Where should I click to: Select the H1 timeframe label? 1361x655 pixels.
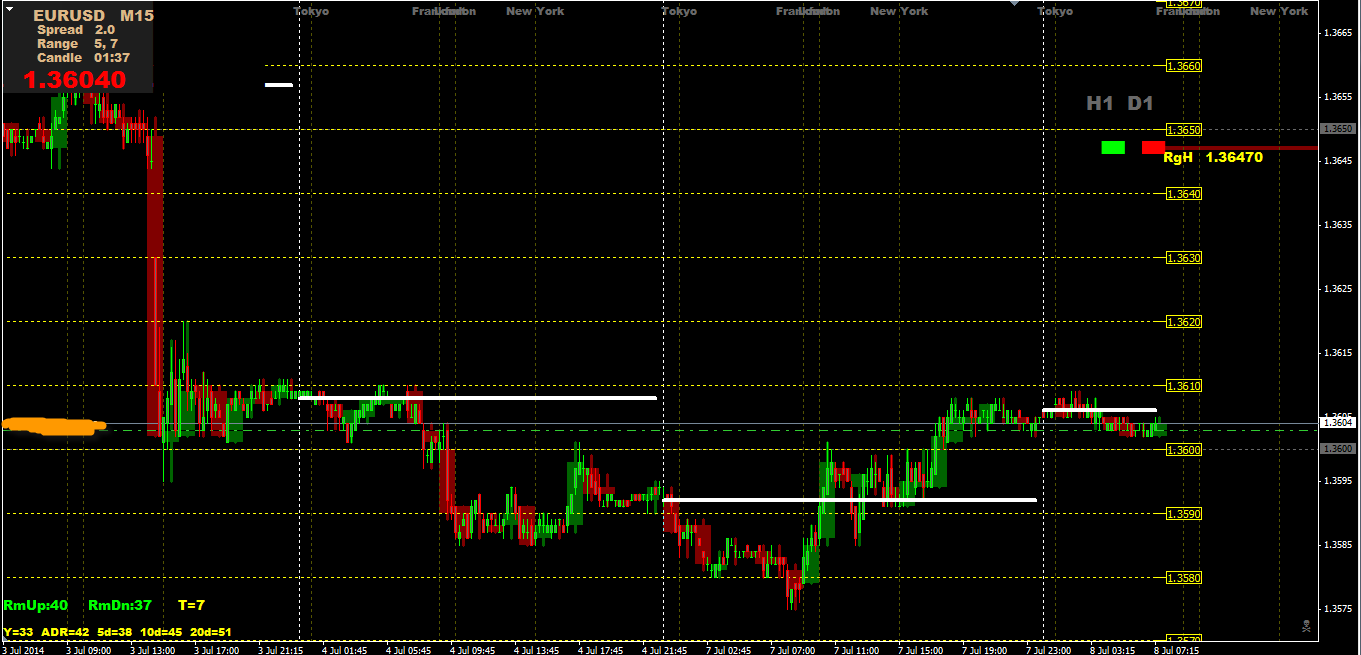(x=1101, y=103)
